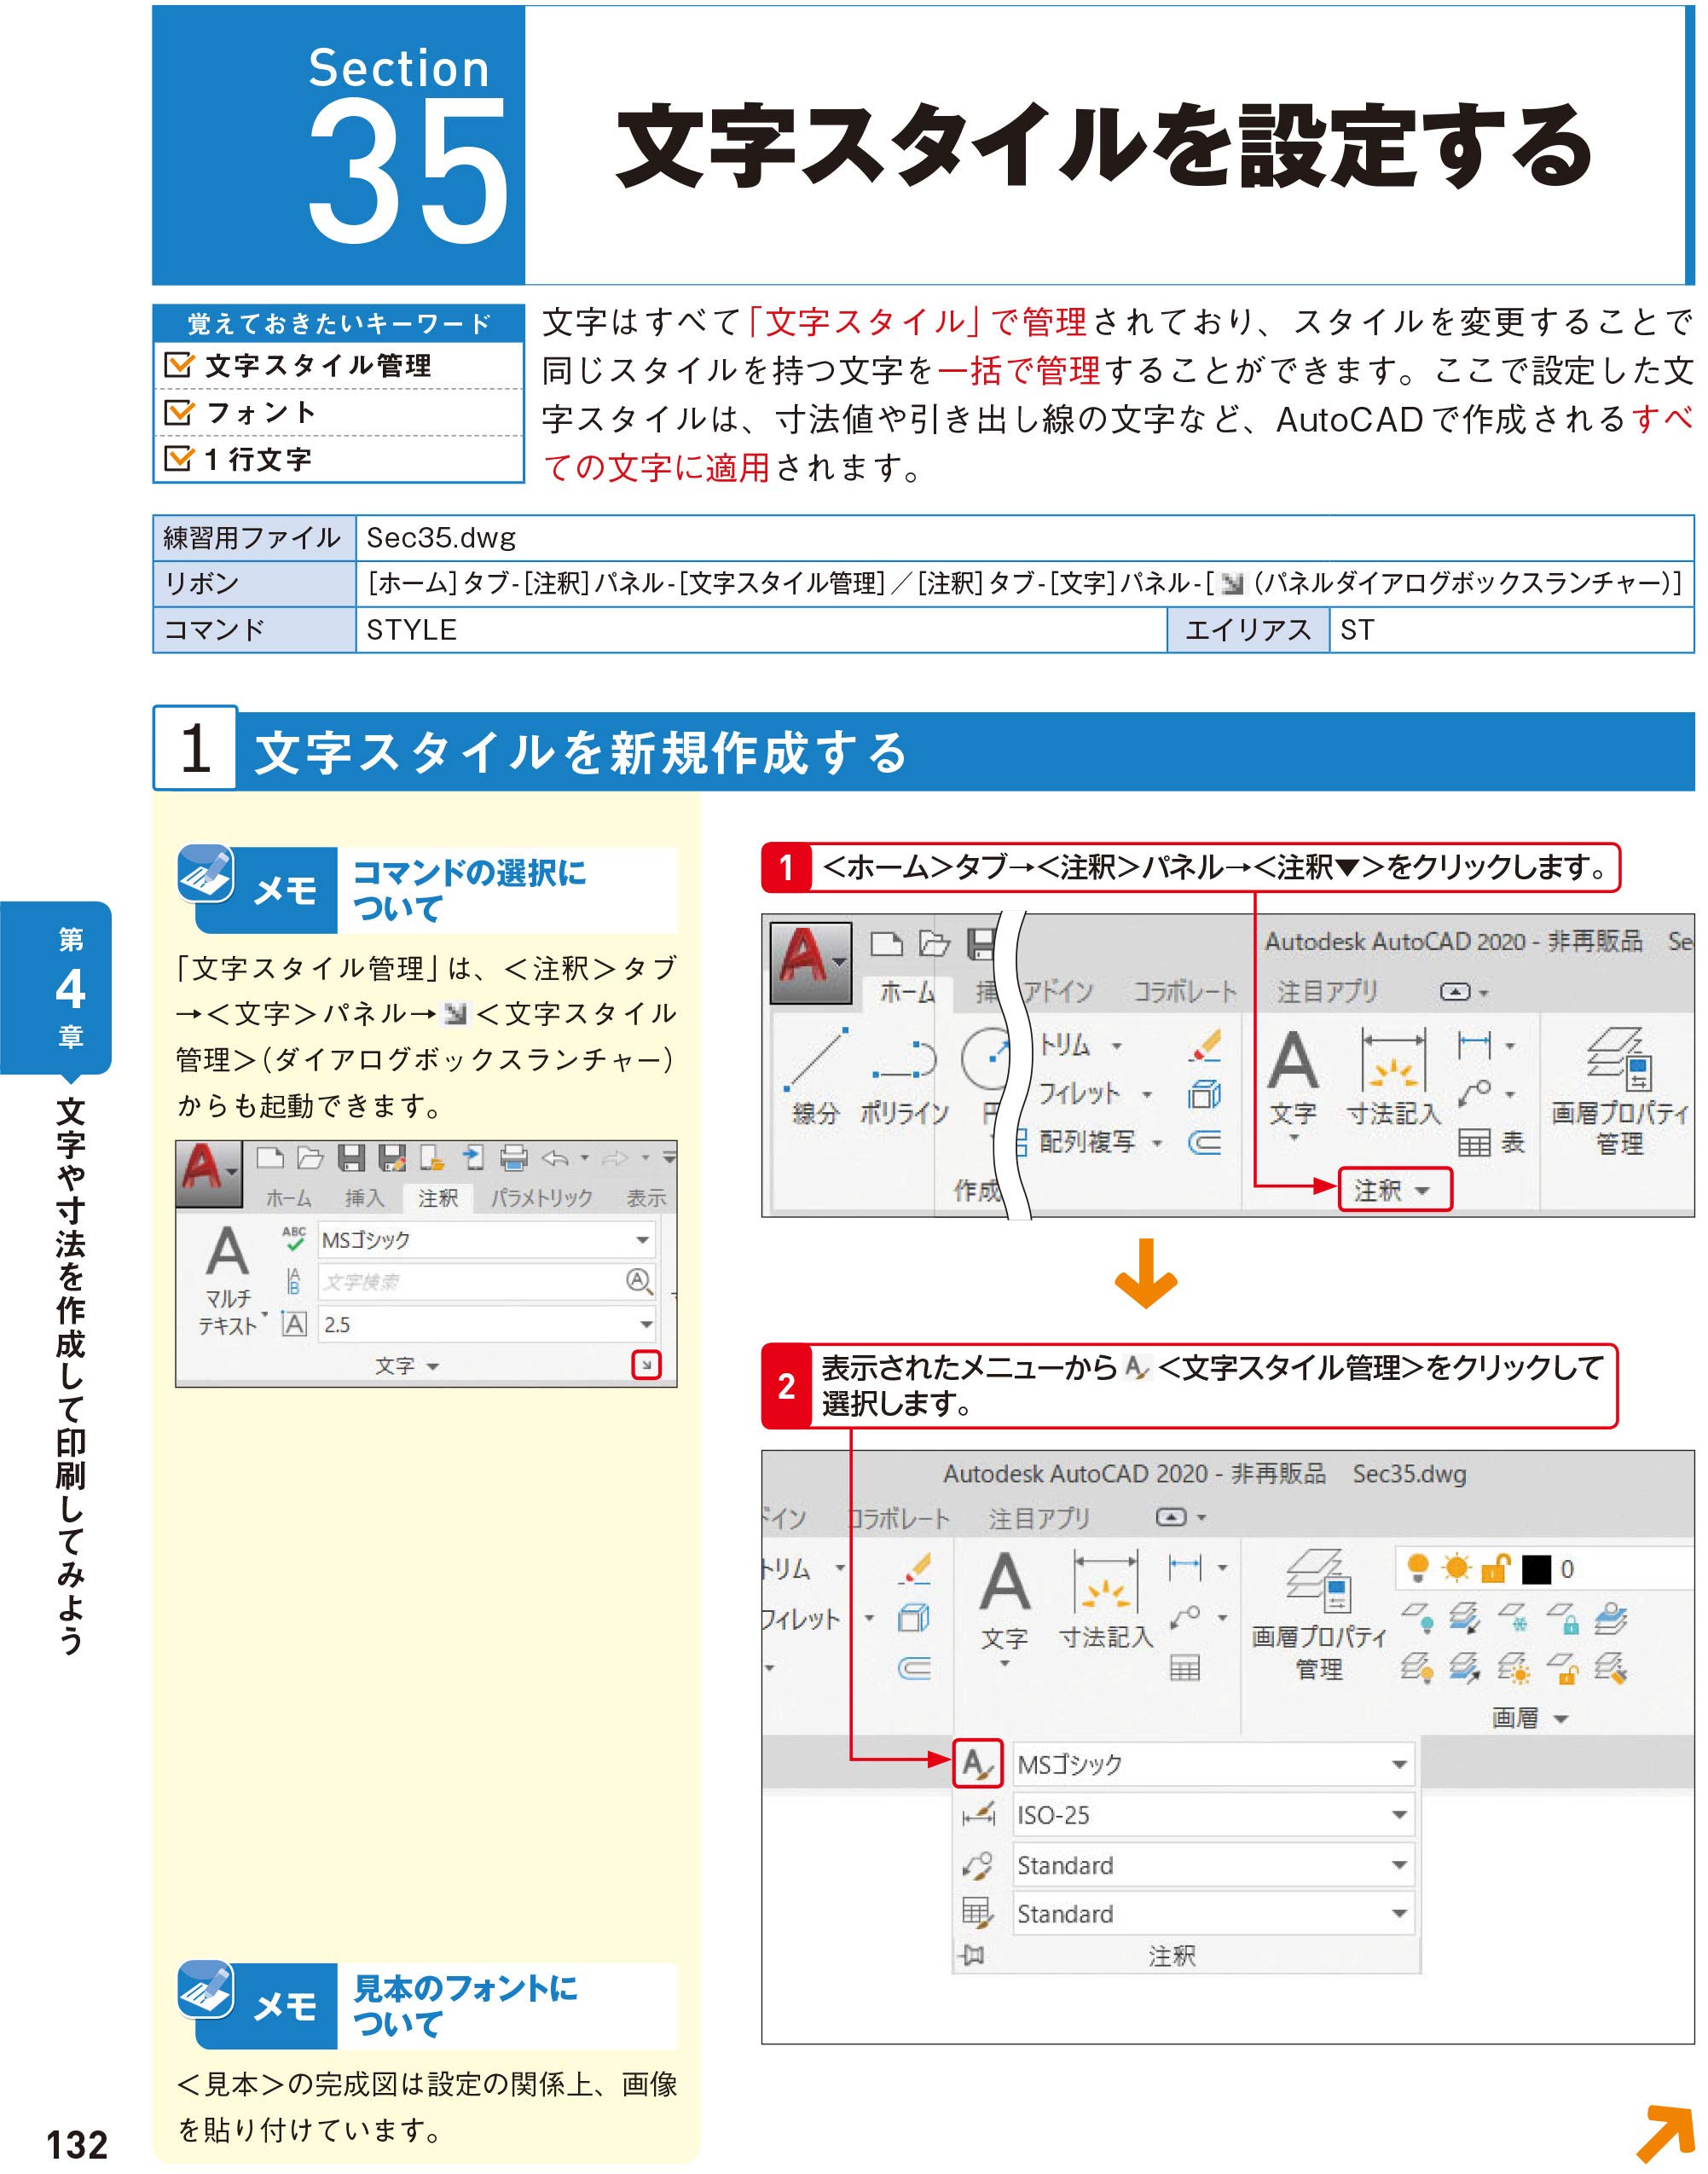Select the パラメトリック tab
This screenshot has height=2174, width=1708.
point(541,1198)
